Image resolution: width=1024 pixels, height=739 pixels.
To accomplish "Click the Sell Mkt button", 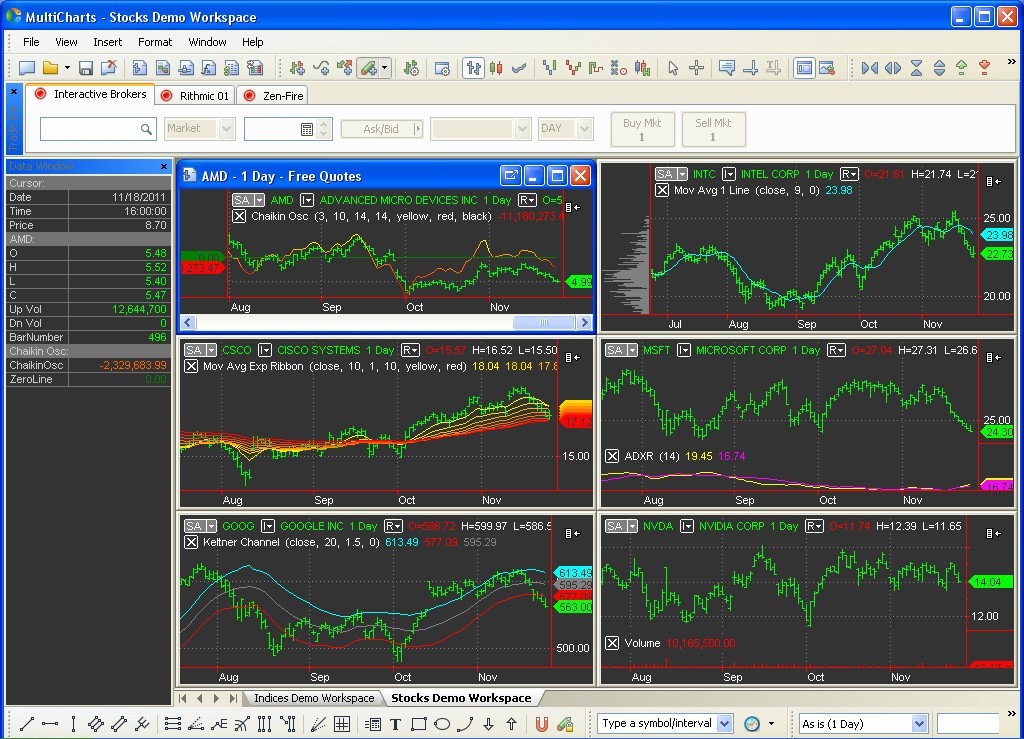I will pyautogui.click(x=713, y=129).
